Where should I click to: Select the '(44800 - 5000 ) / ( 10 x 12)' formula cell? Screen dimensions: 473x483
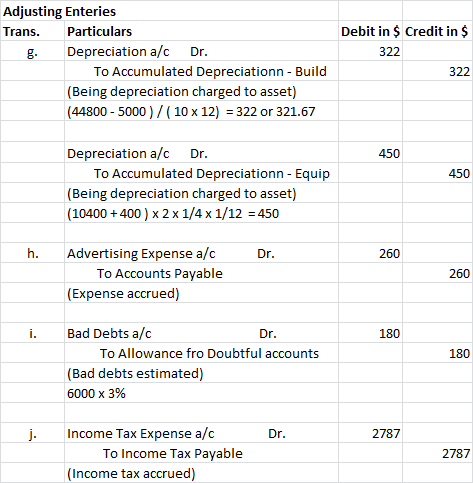(201, 111)
